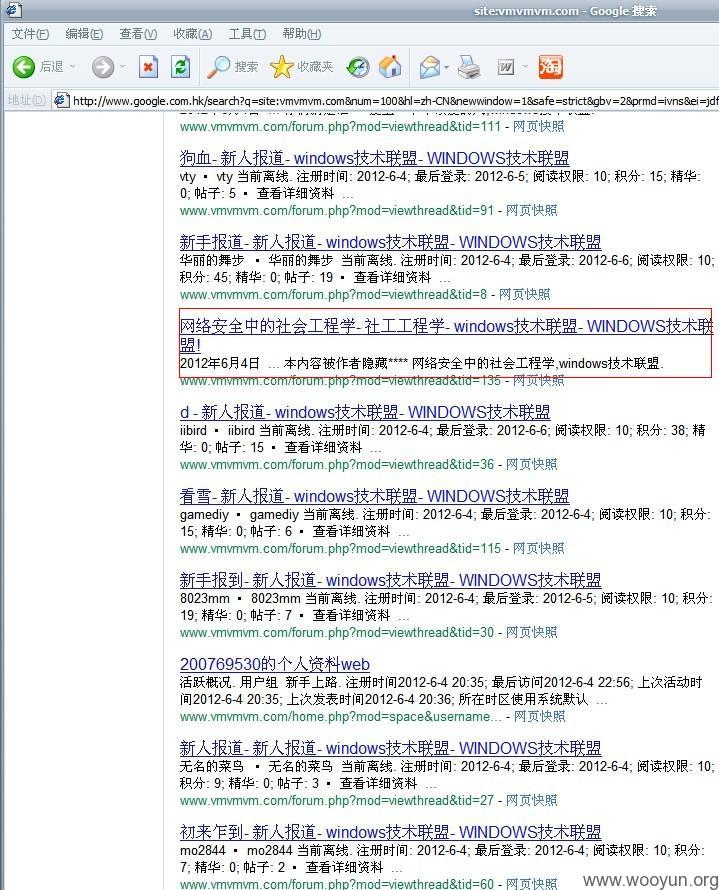719x890 pixels.
Task: Click snippet text starting 2012年6月4日
Action: click(x=422, y=363)
